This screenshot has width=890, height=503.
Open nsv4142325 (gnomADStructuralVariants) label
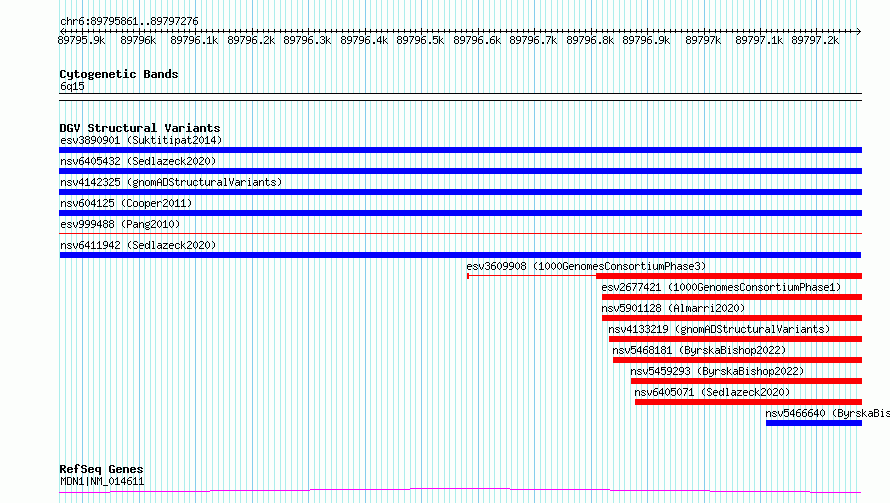click(171, 182)
